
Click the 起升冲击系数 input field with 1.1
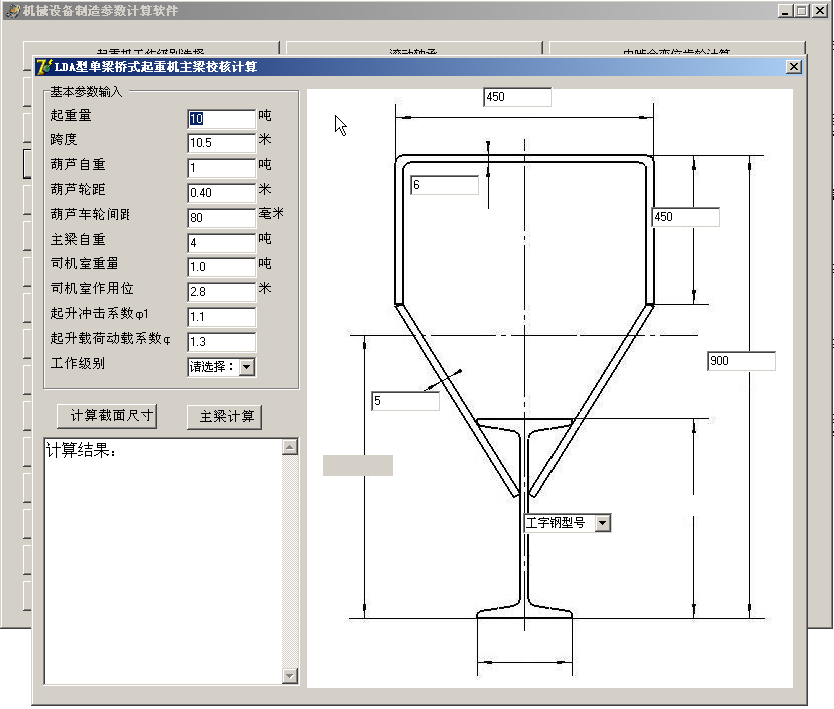(x=222, y=317)
